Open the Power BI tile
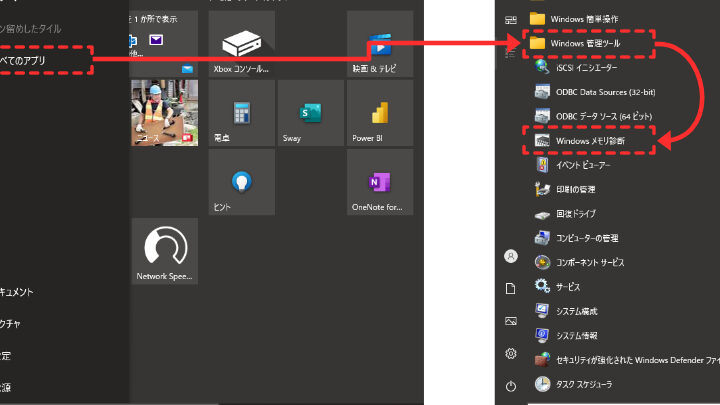Viewport: 720px width, 405px height. click(380, 113)
